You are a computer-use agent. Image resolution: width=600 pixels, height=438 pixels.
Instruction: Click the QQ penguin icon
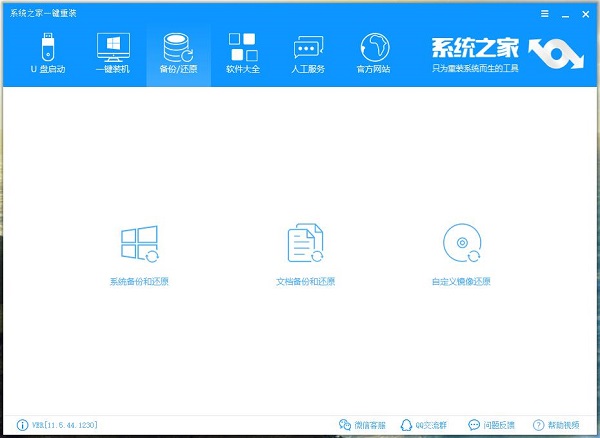tap(406, 425)
